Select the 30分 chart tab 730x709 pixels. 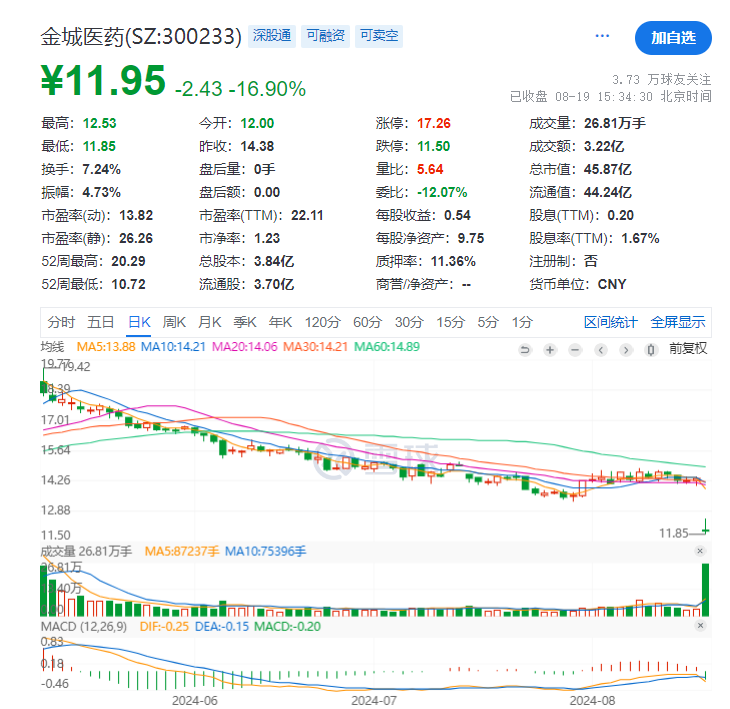click(409, 322)
